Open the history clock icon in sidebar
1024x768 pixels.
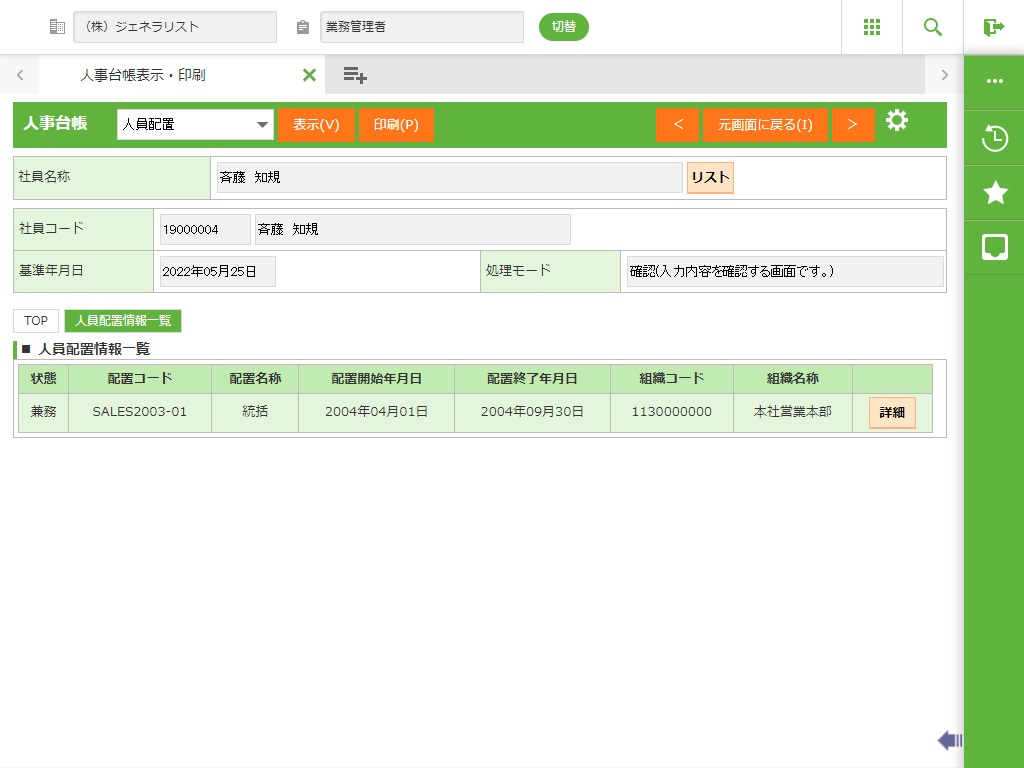(x=994, y=139)
